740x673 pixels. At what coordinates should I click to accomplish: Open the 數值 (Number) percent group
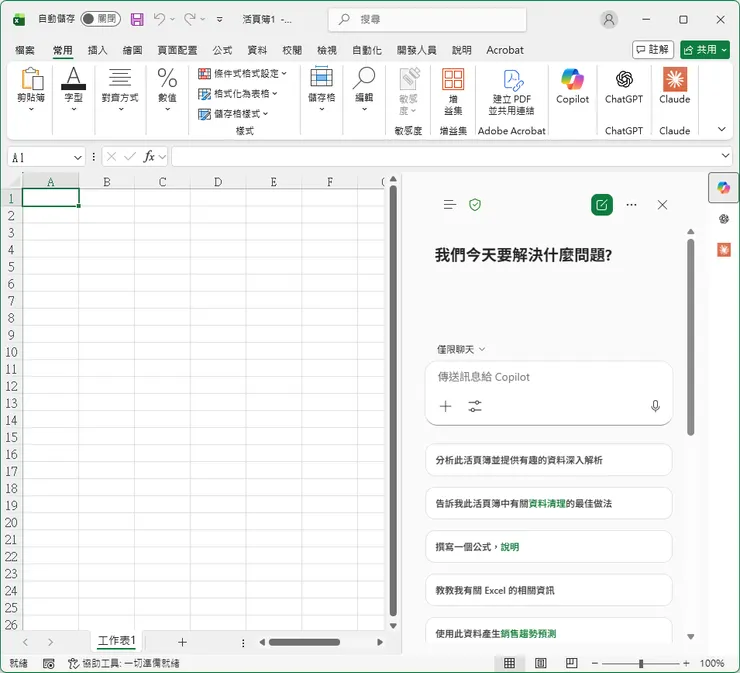168,90
